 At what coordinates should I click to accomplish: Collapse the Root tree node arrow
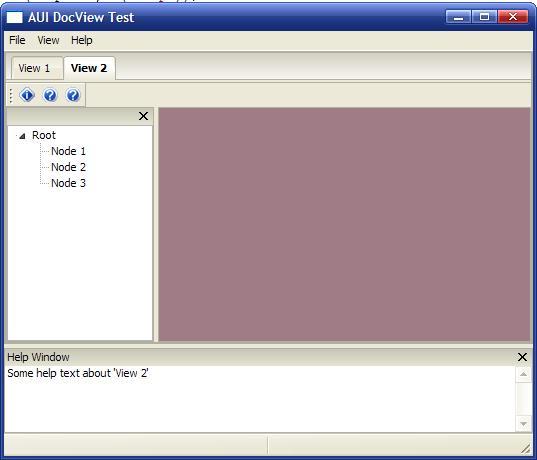[22, 136]
